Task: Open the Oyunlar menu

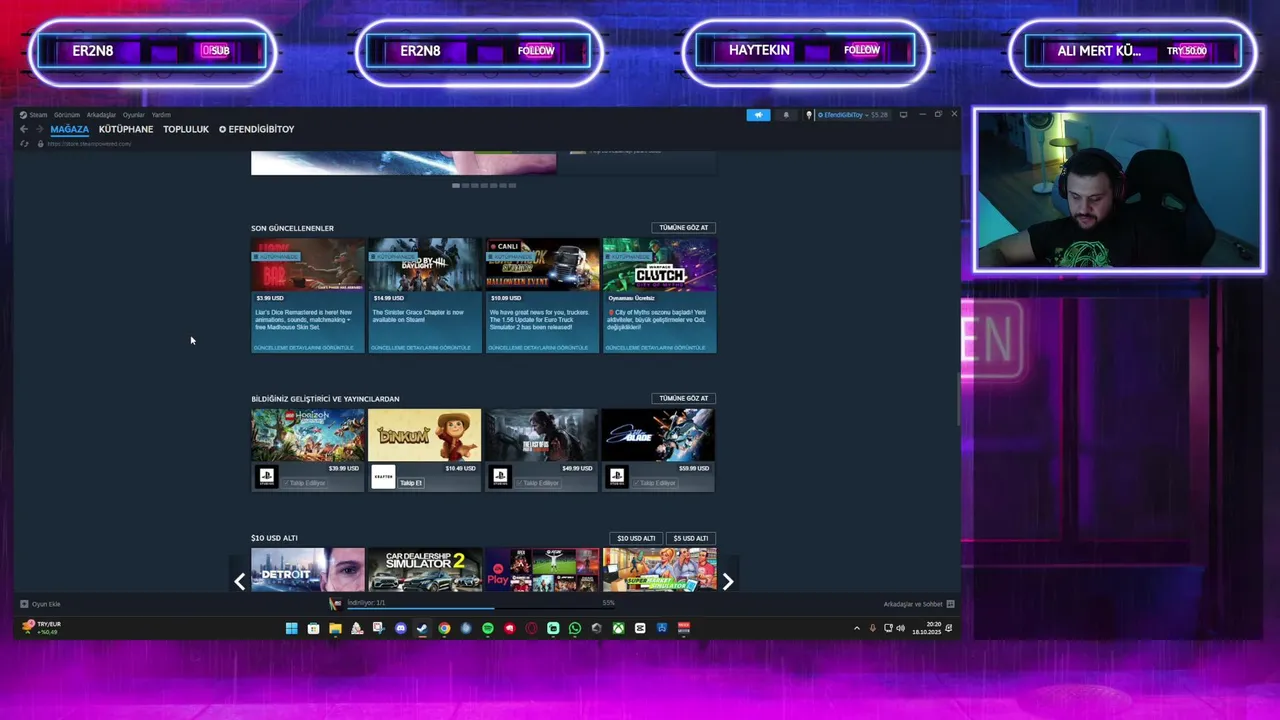Action: (x=134, y=115)
